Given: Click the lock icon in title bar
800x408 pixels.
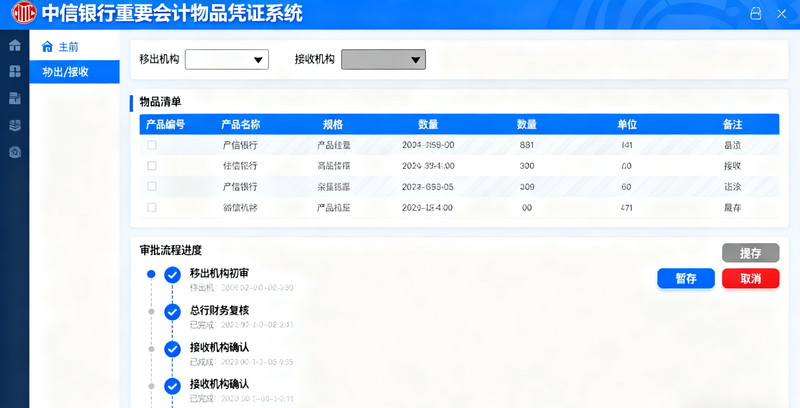Looking at the screenshot, I should click(x=756, y=14).
